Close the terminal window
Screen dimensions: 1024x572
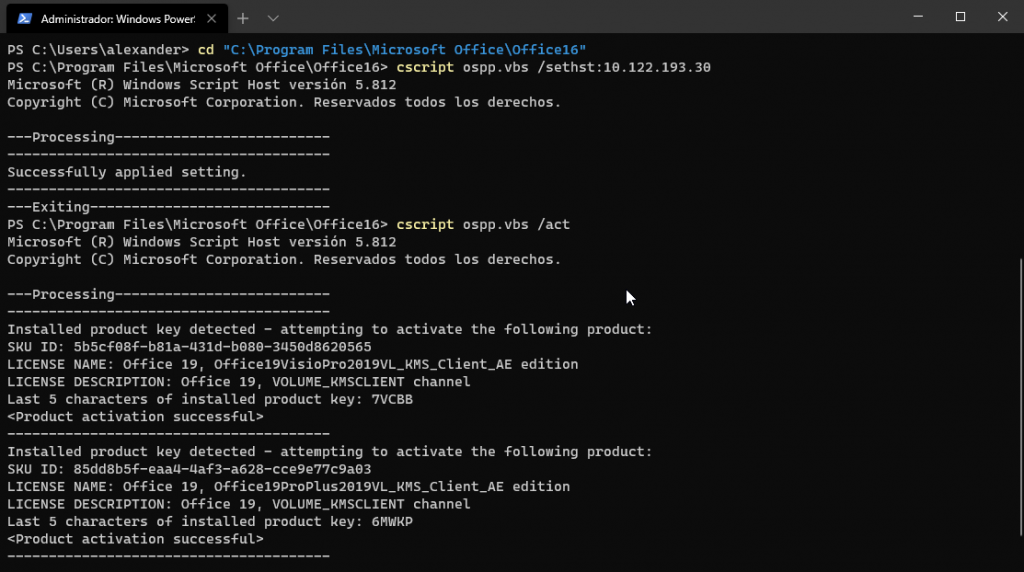(x=1002, y=16)
